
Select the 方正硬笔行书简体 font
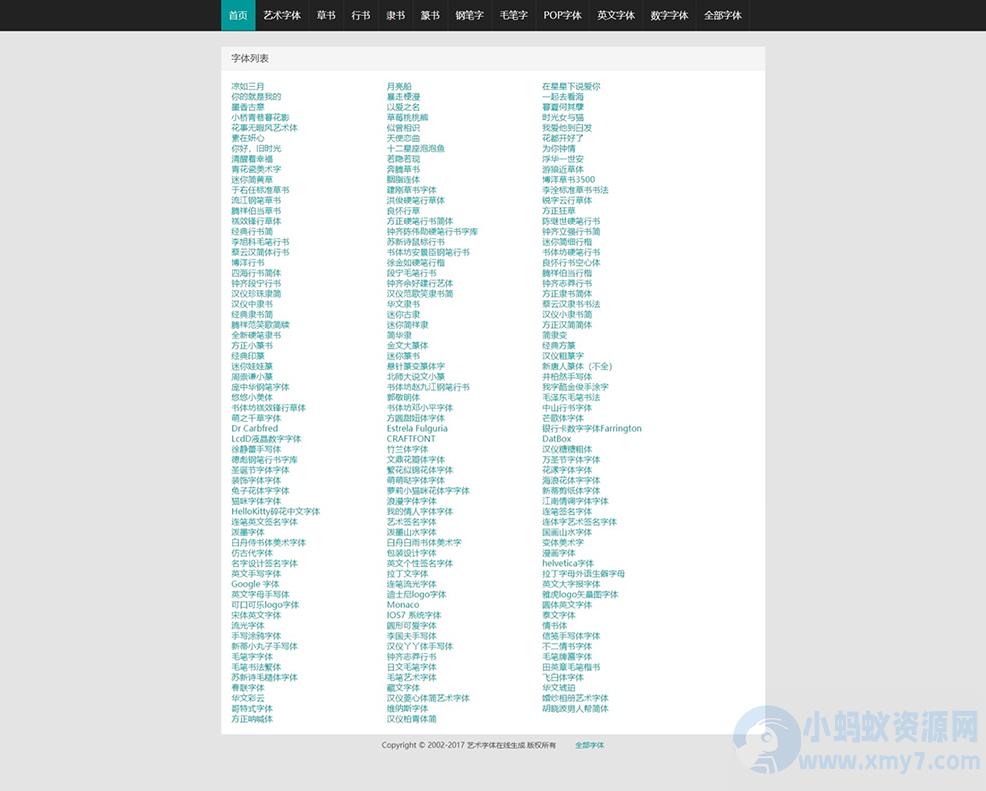tap(420, 221)
